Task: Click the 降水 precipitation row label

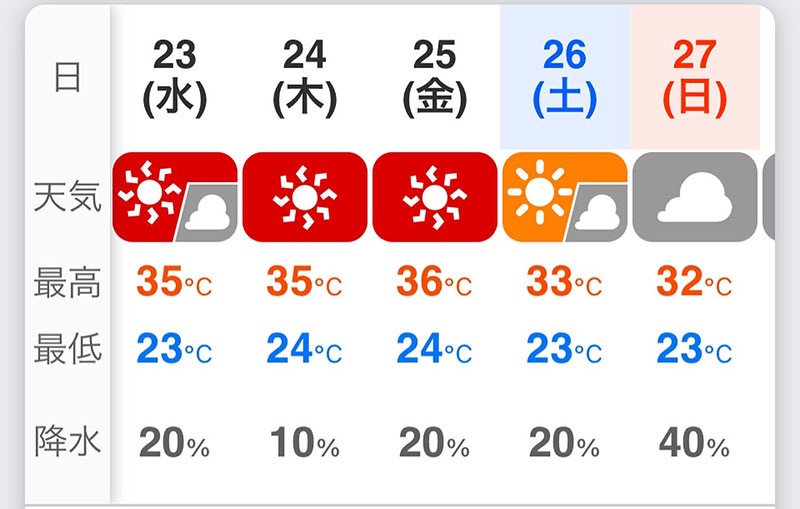Action: click(67, 441)
